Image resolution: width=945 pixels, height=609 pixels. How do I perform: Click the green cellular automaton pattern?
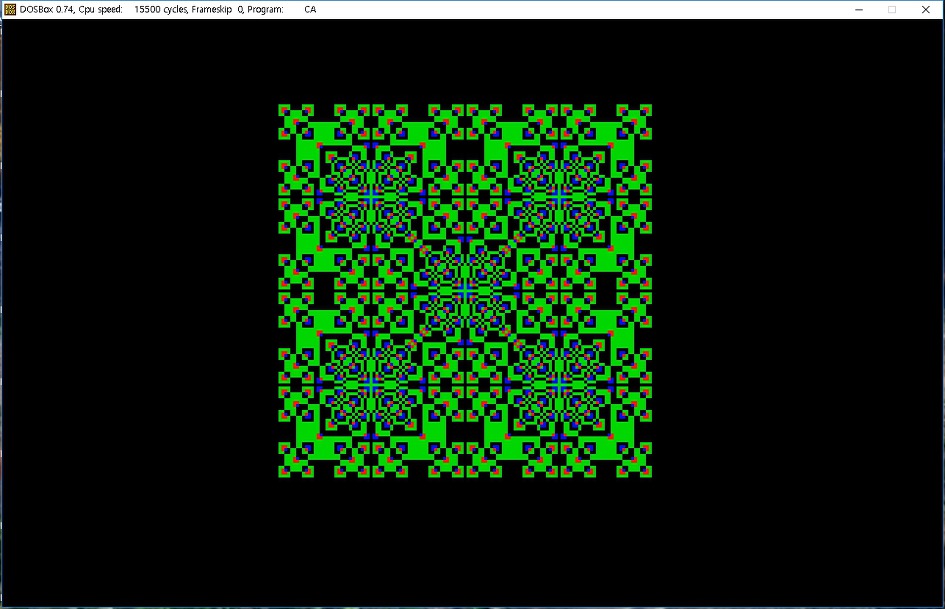[x=465, y=291]
